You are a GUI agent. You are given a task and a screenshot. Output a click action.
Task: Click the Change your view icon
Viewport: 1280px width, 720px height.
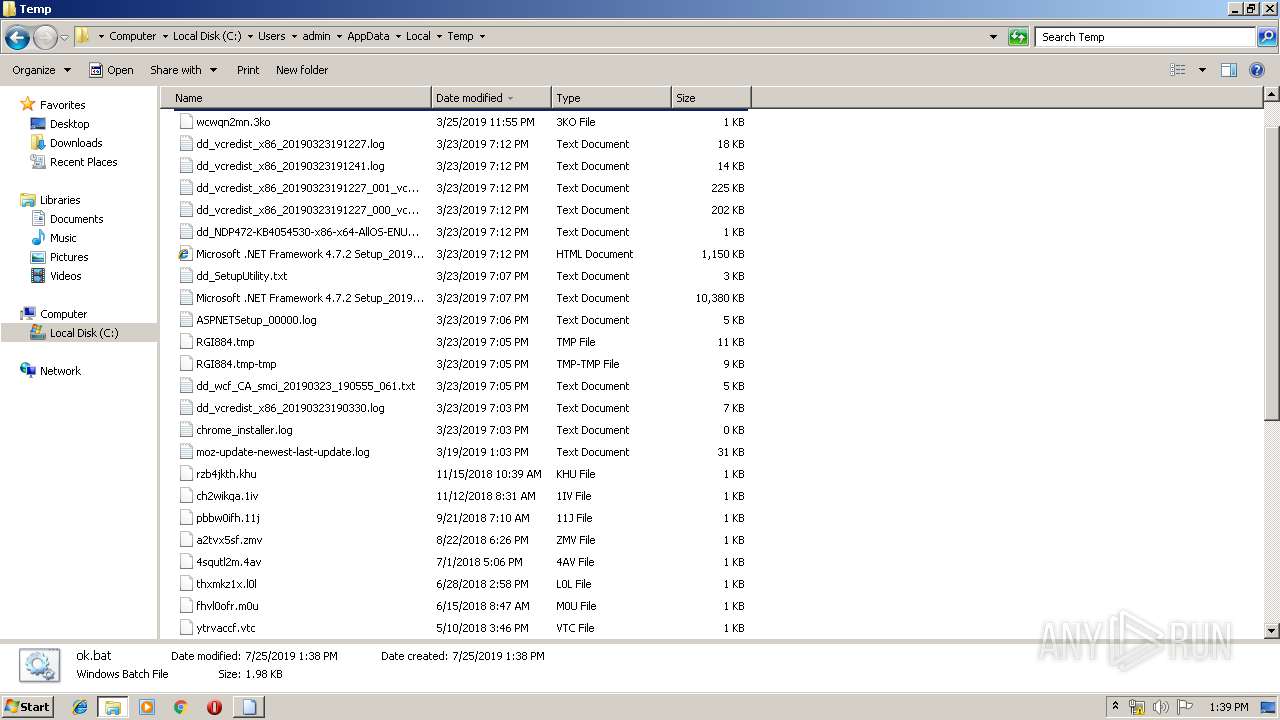(x=1178, y=70)
